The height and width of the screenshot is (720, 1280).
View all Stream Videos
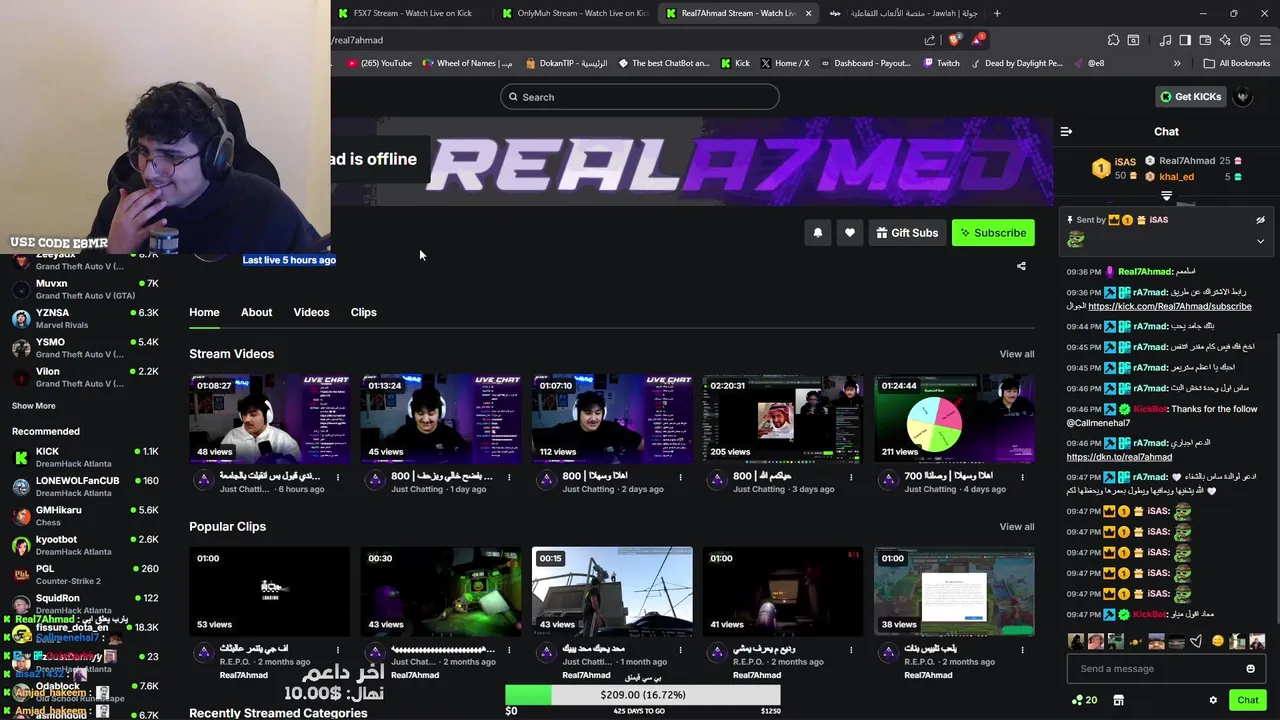[x=1016, y=354]
